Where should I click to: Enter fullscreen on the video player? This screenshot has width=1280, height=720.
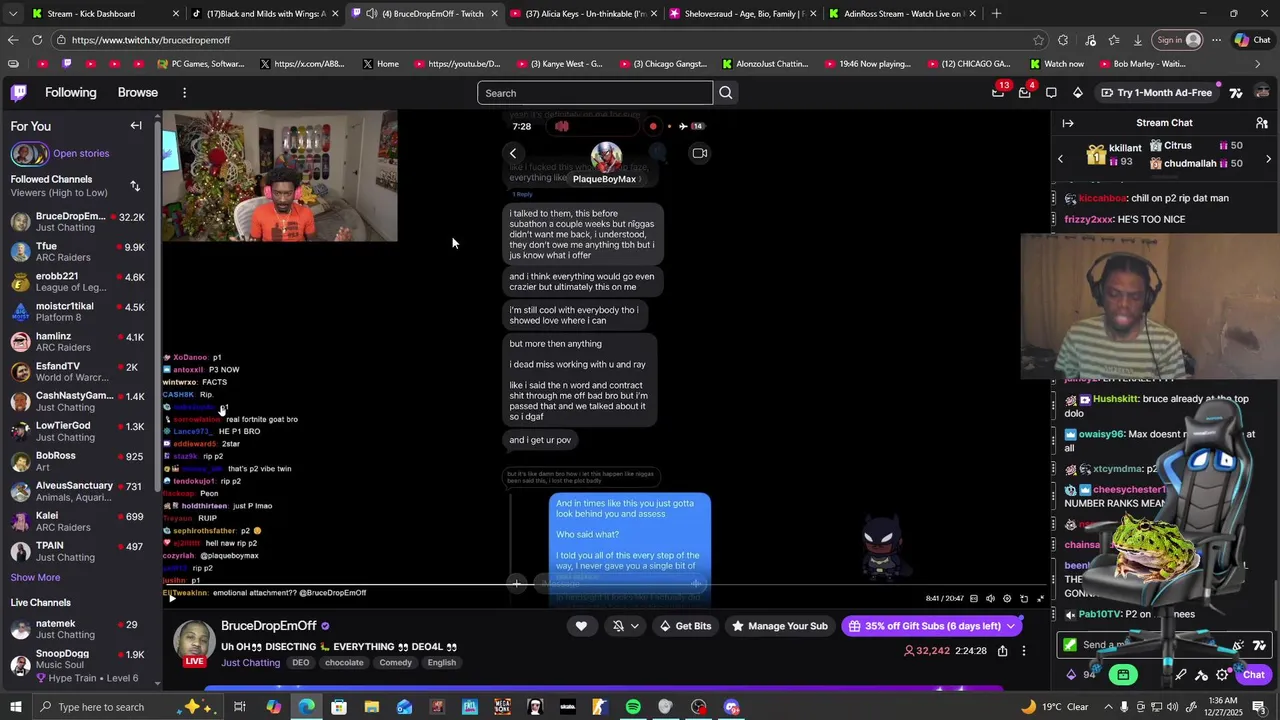(1040, 599)
